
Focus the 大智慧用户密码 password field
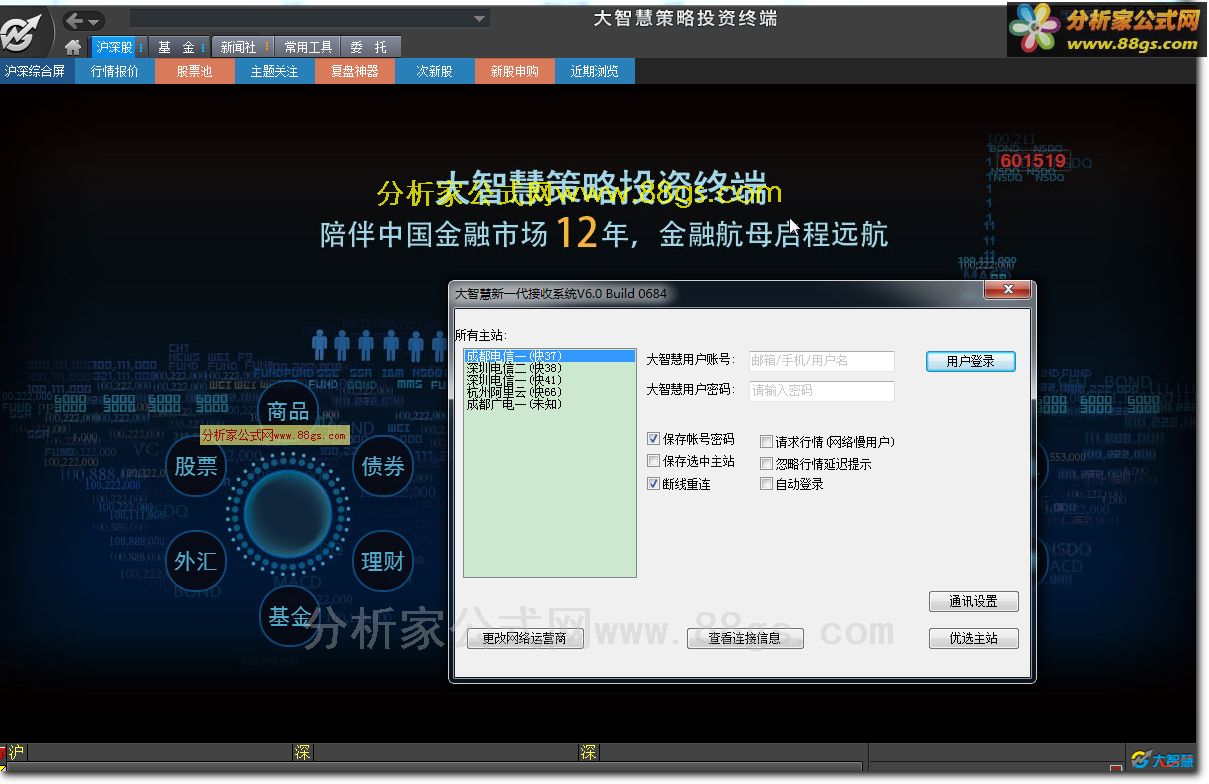(821, 390)
